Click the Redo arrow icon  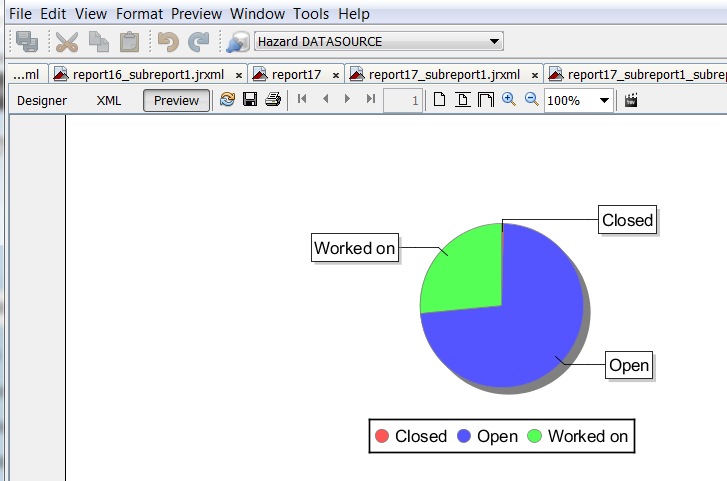[x=198, y=42]
